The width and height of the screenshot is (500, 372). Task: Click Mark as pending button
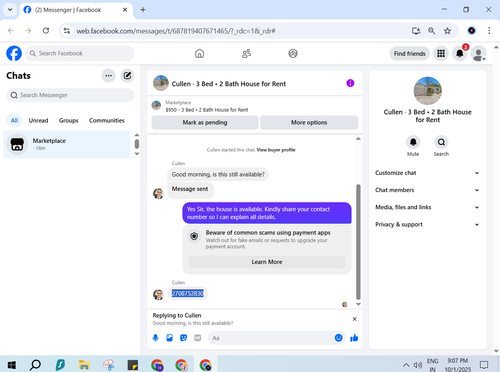point(205,122)
